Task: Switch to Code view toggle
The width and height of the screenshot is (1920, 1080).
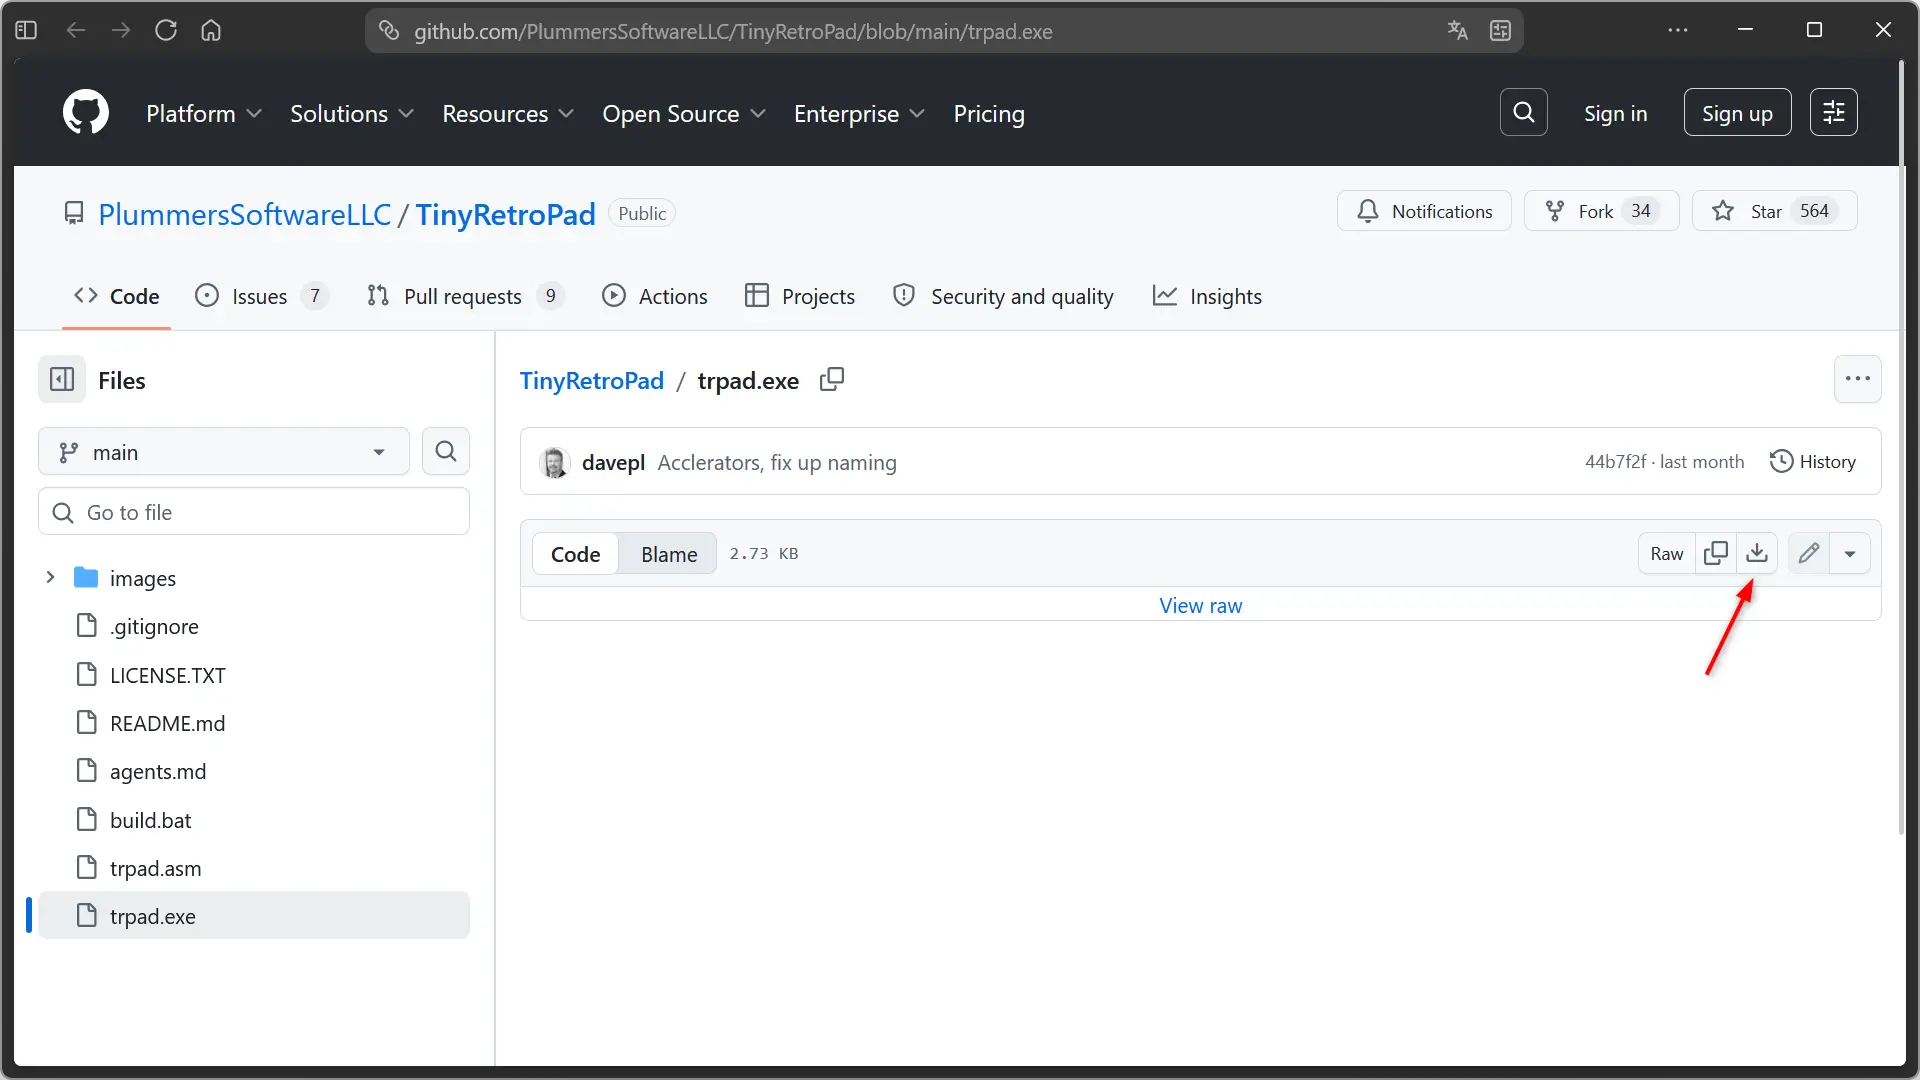Action: coord(575,554)
